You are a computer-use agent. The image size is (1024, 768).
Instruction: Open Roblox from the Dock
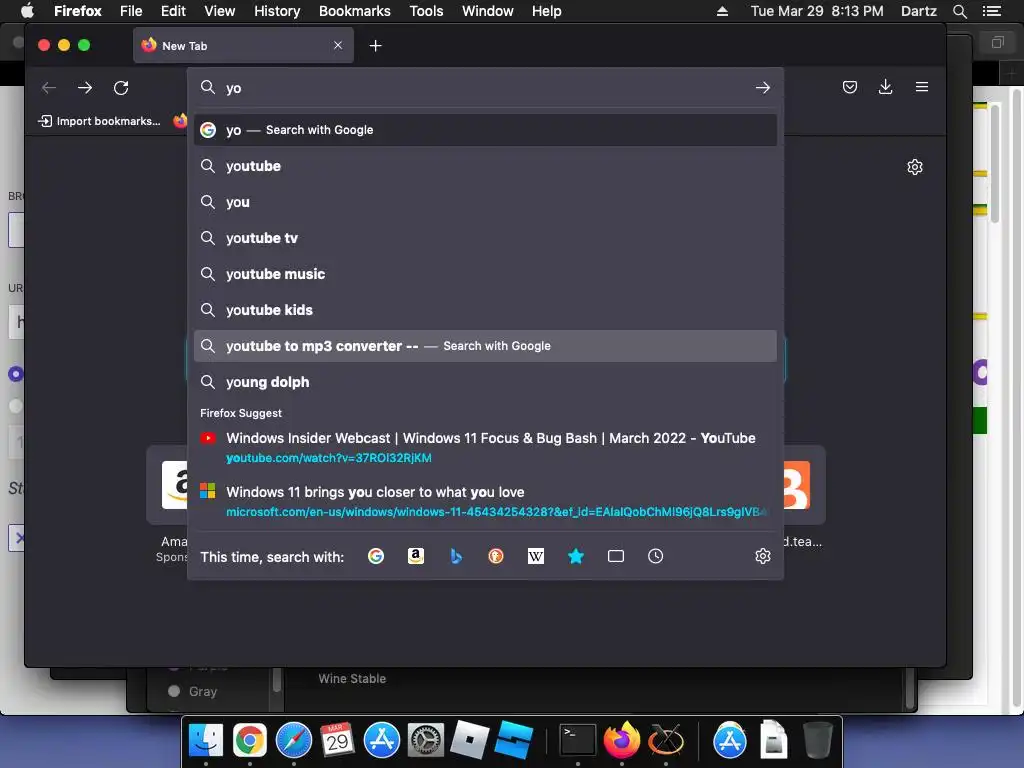click(x=470, y=740)
